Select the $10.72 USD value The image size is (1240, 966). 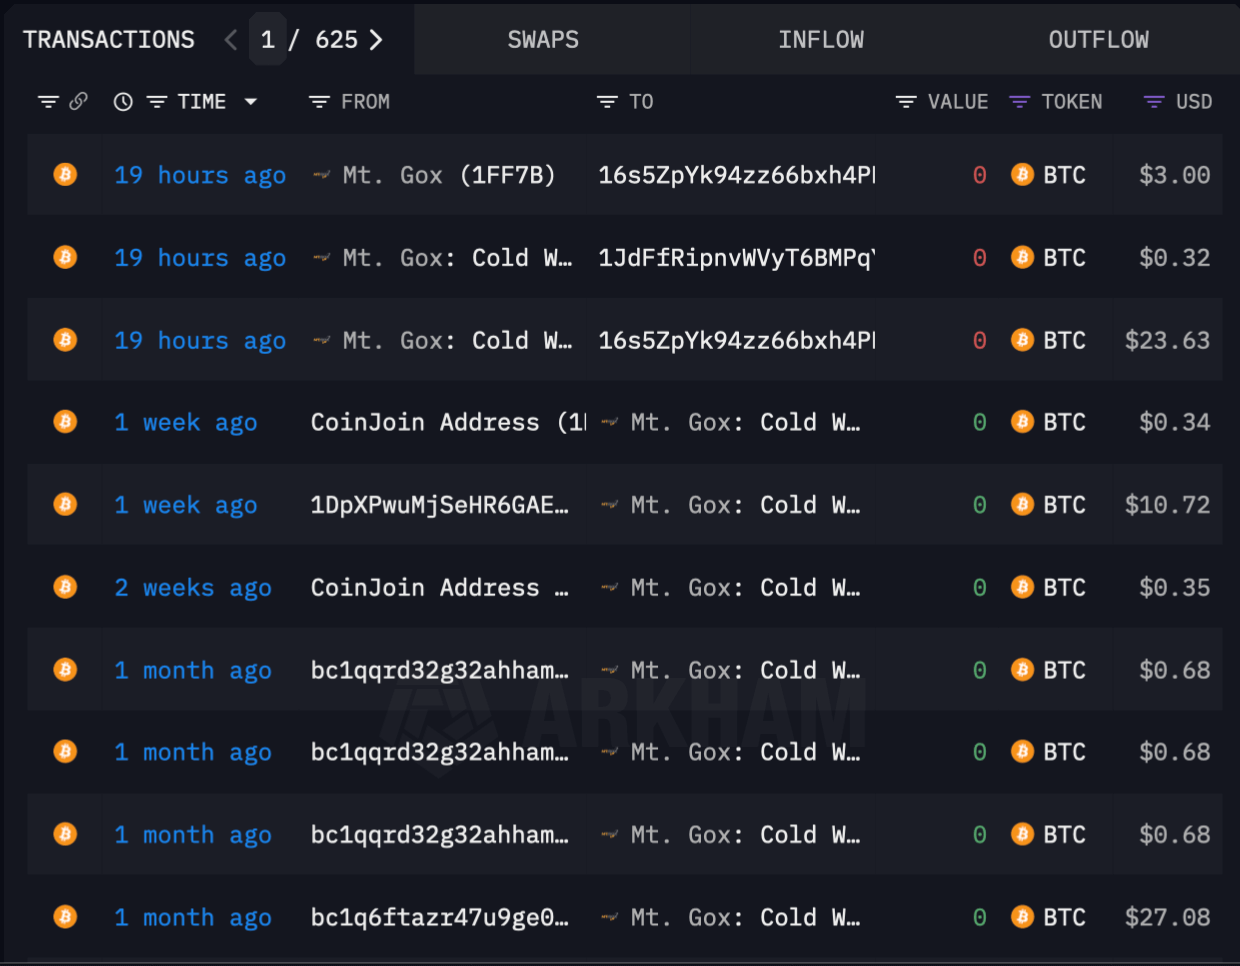[x=1168, y=505]
